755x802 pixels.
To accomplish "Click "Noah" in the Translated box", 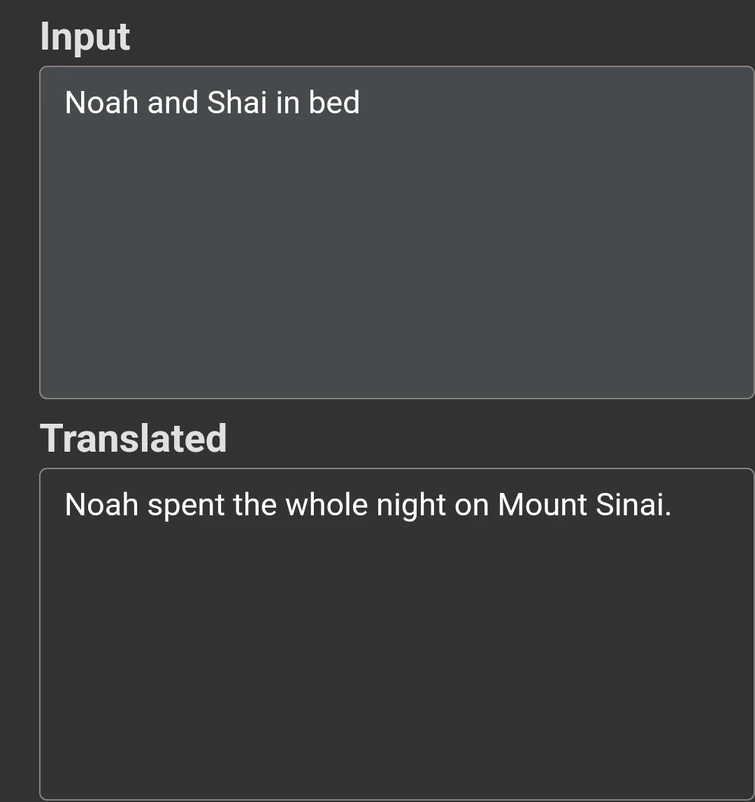I will [102, 506].
